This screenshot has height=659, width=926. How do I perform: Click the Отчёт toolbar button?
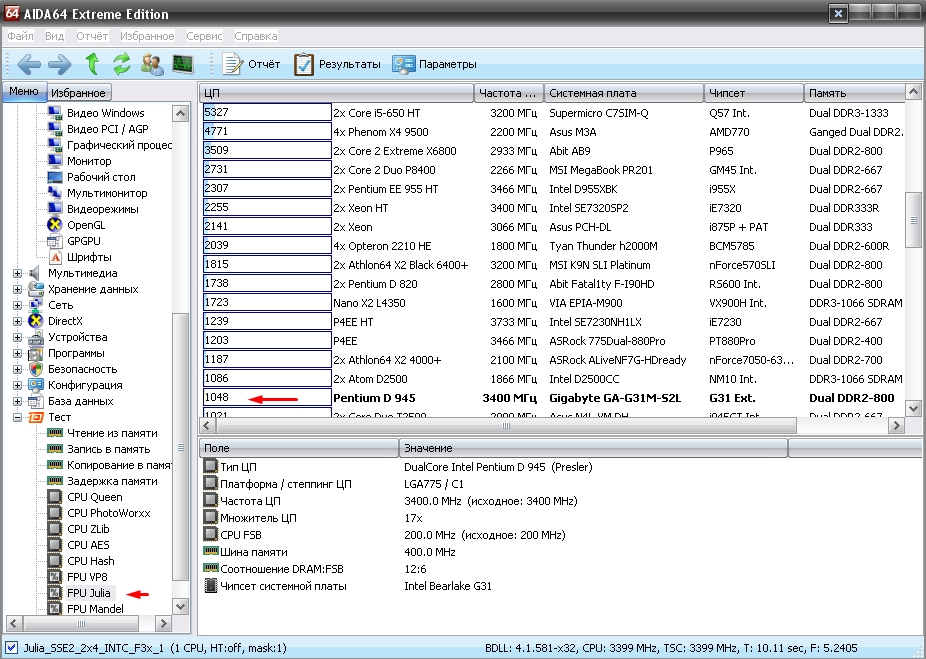[x=251, y=64]
